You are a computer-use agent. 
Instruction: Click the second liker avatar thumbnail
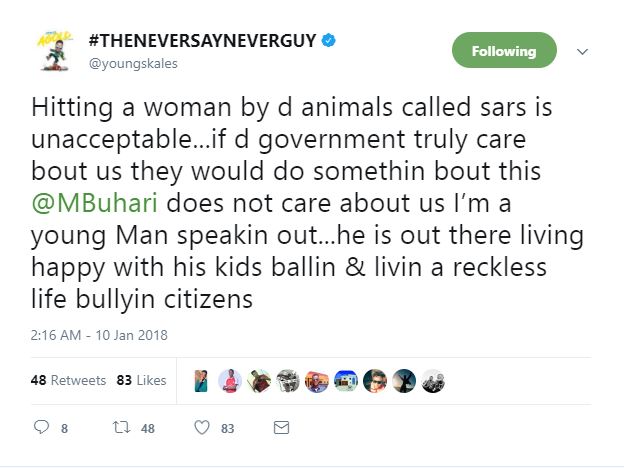(x=231, y=381)
